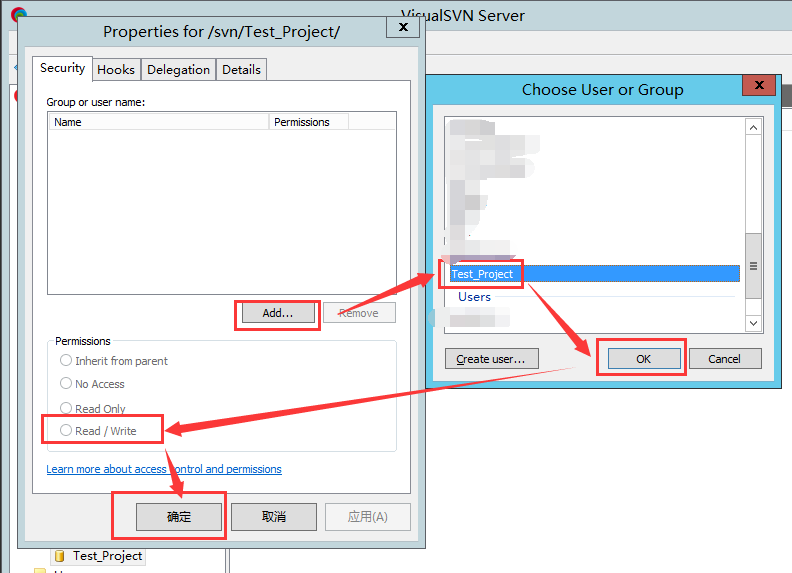792x573 pixels.
Task: Select the Security tab
Action: coord(62,68)
